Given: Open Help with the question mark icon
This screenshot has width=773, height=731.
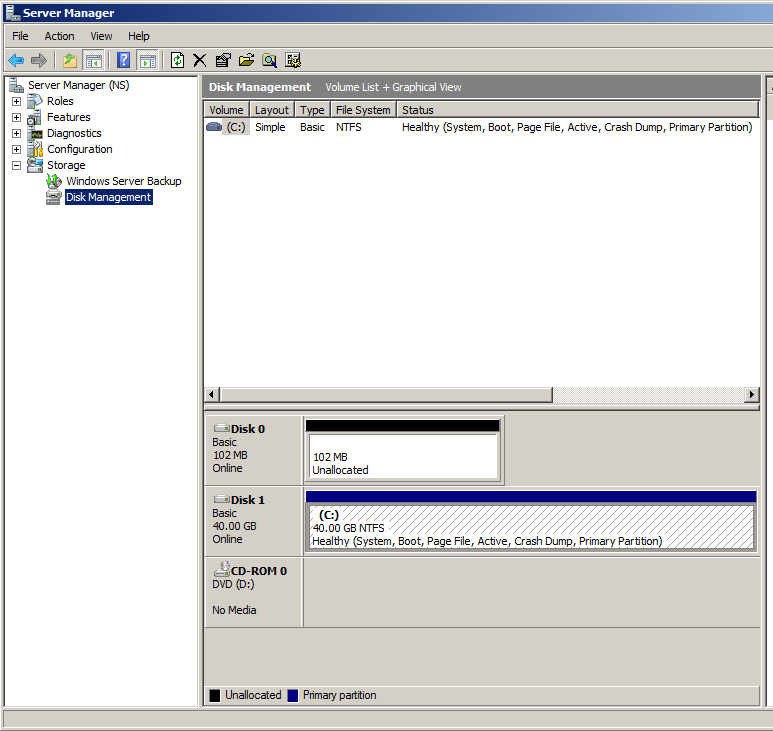Looking at the screenshot, I should pyautogui.click(x=123, y=61).
